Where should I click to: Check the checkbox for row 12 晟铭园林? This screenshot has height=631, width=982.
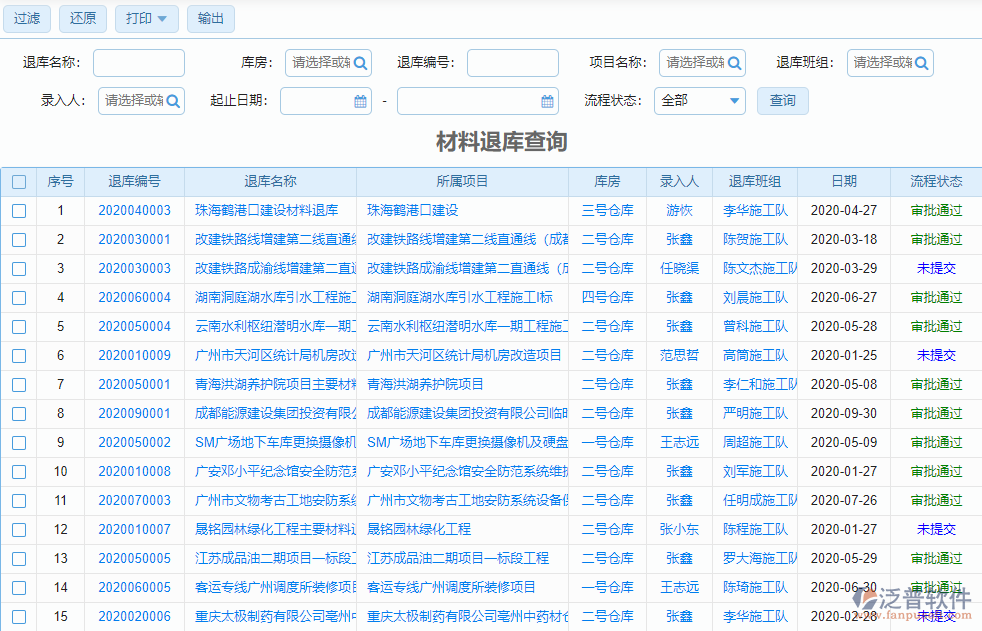[x=18, y=530]
